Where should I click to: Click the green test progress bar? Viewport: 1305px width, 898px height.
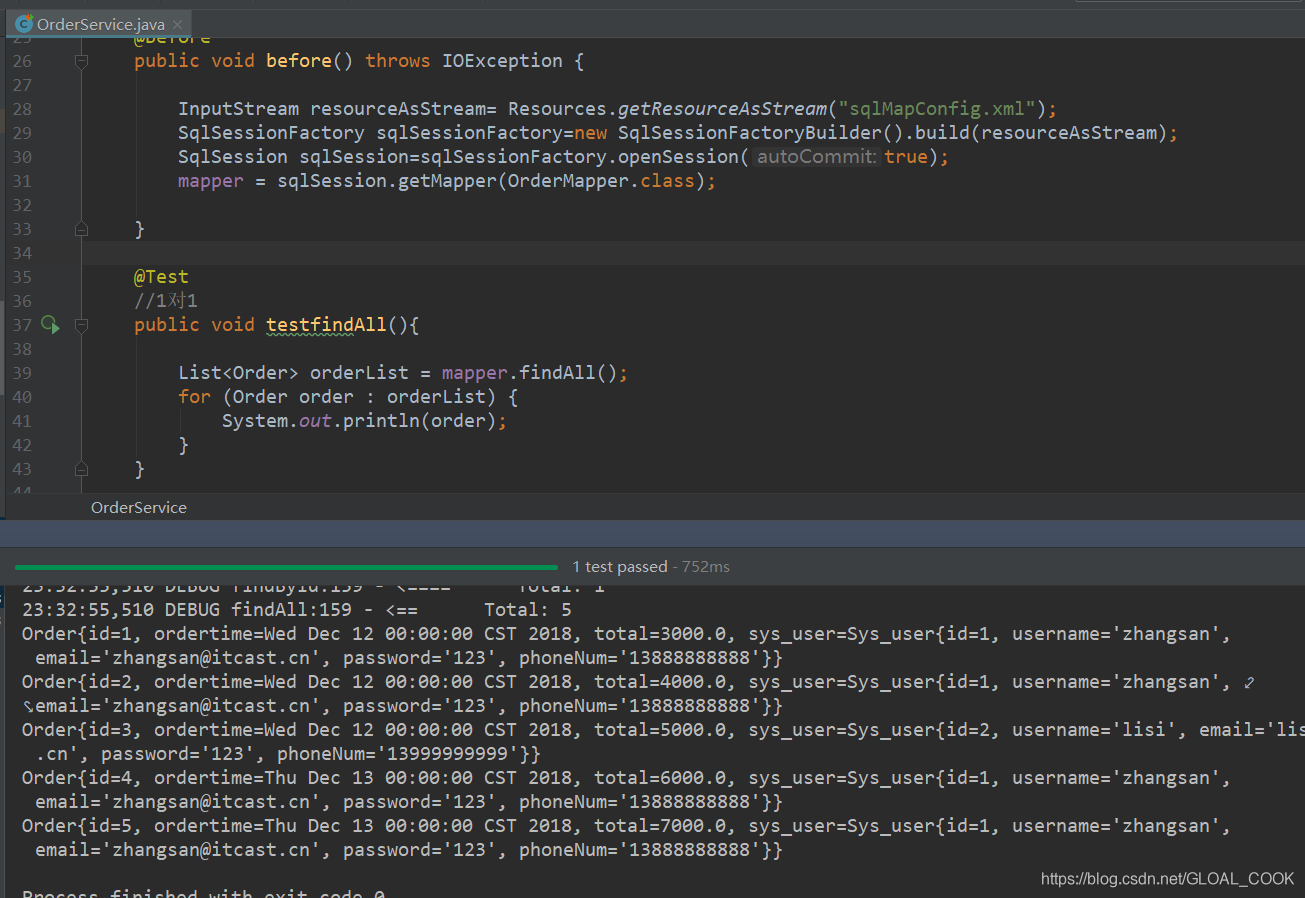point(286,567)
